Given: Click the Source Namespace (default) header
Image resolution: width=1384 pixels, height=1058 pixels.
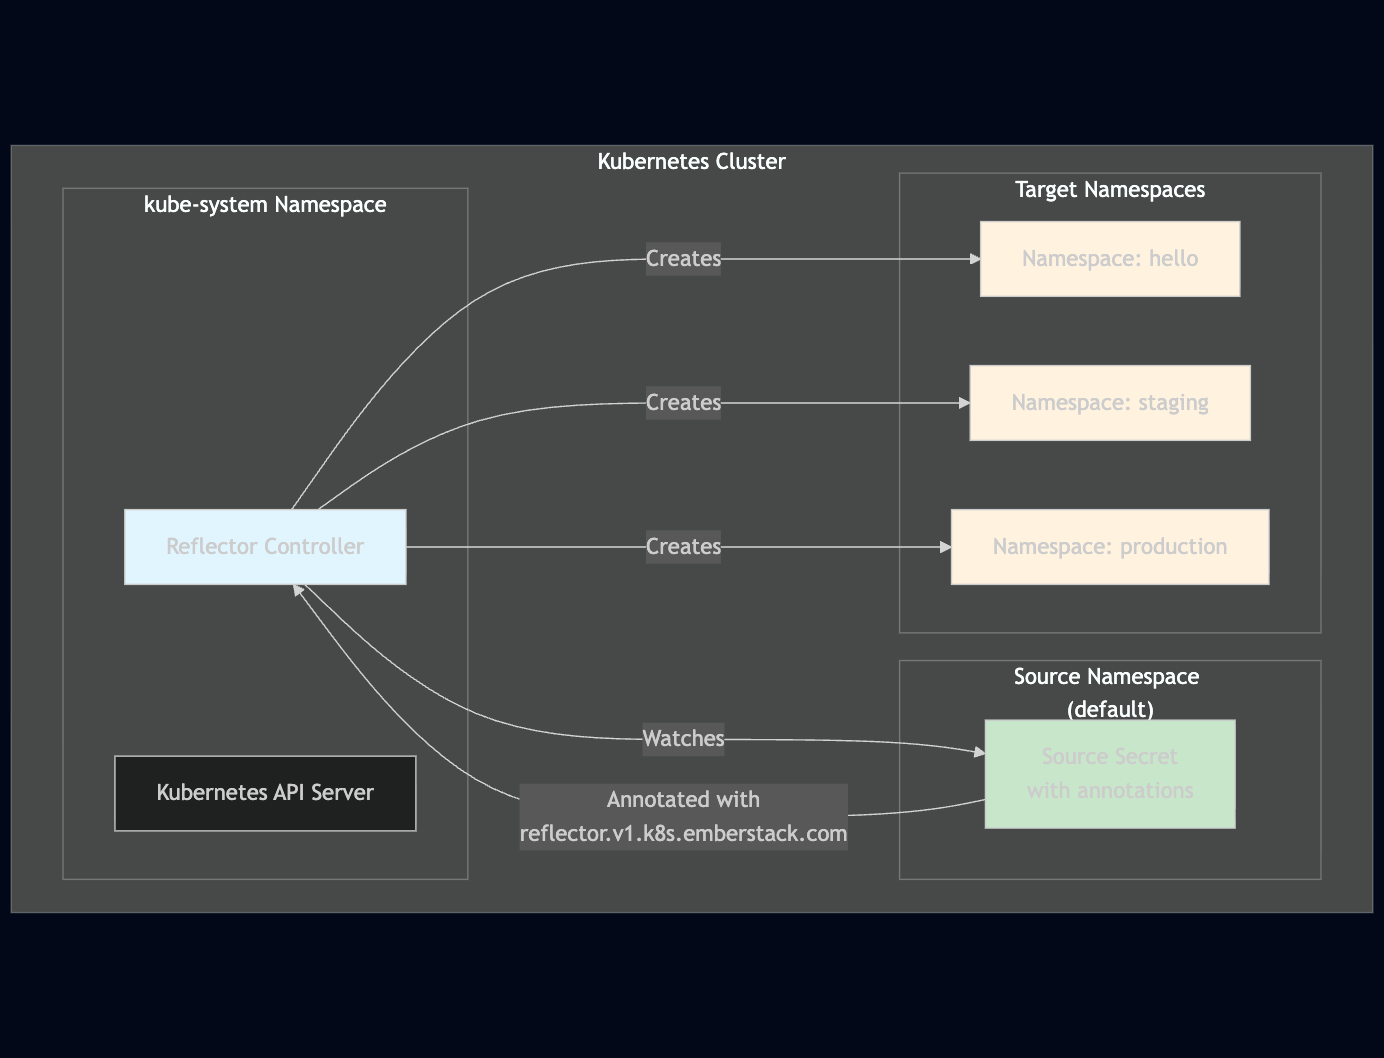Looking at the screenshot, I should point(1106,692).
